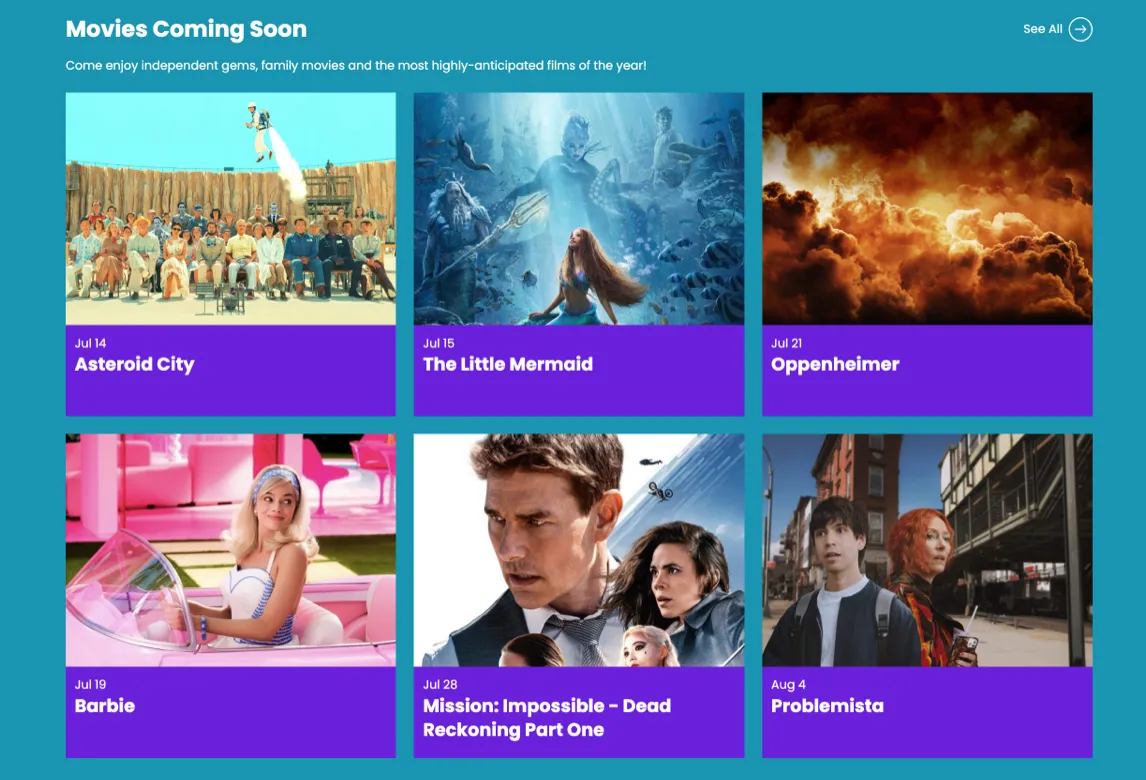View the Oppenheimer fiery cloud poster
Screen dimensions: 1146x780
(x=927, y=208)
